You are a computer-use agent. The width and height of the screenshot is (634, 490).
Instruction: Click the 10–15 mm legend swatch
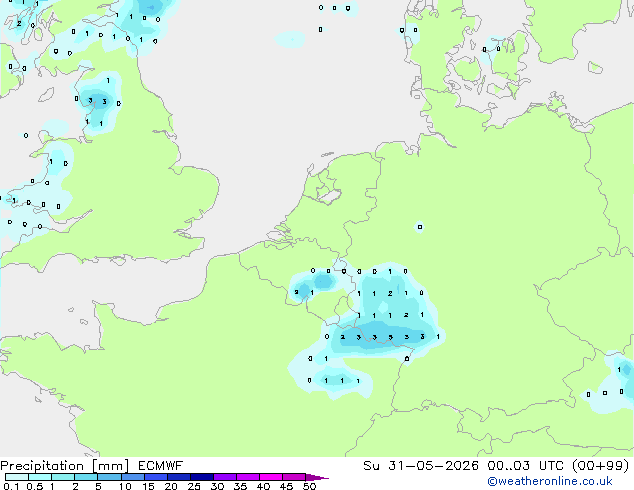click(x=133, y=477)
